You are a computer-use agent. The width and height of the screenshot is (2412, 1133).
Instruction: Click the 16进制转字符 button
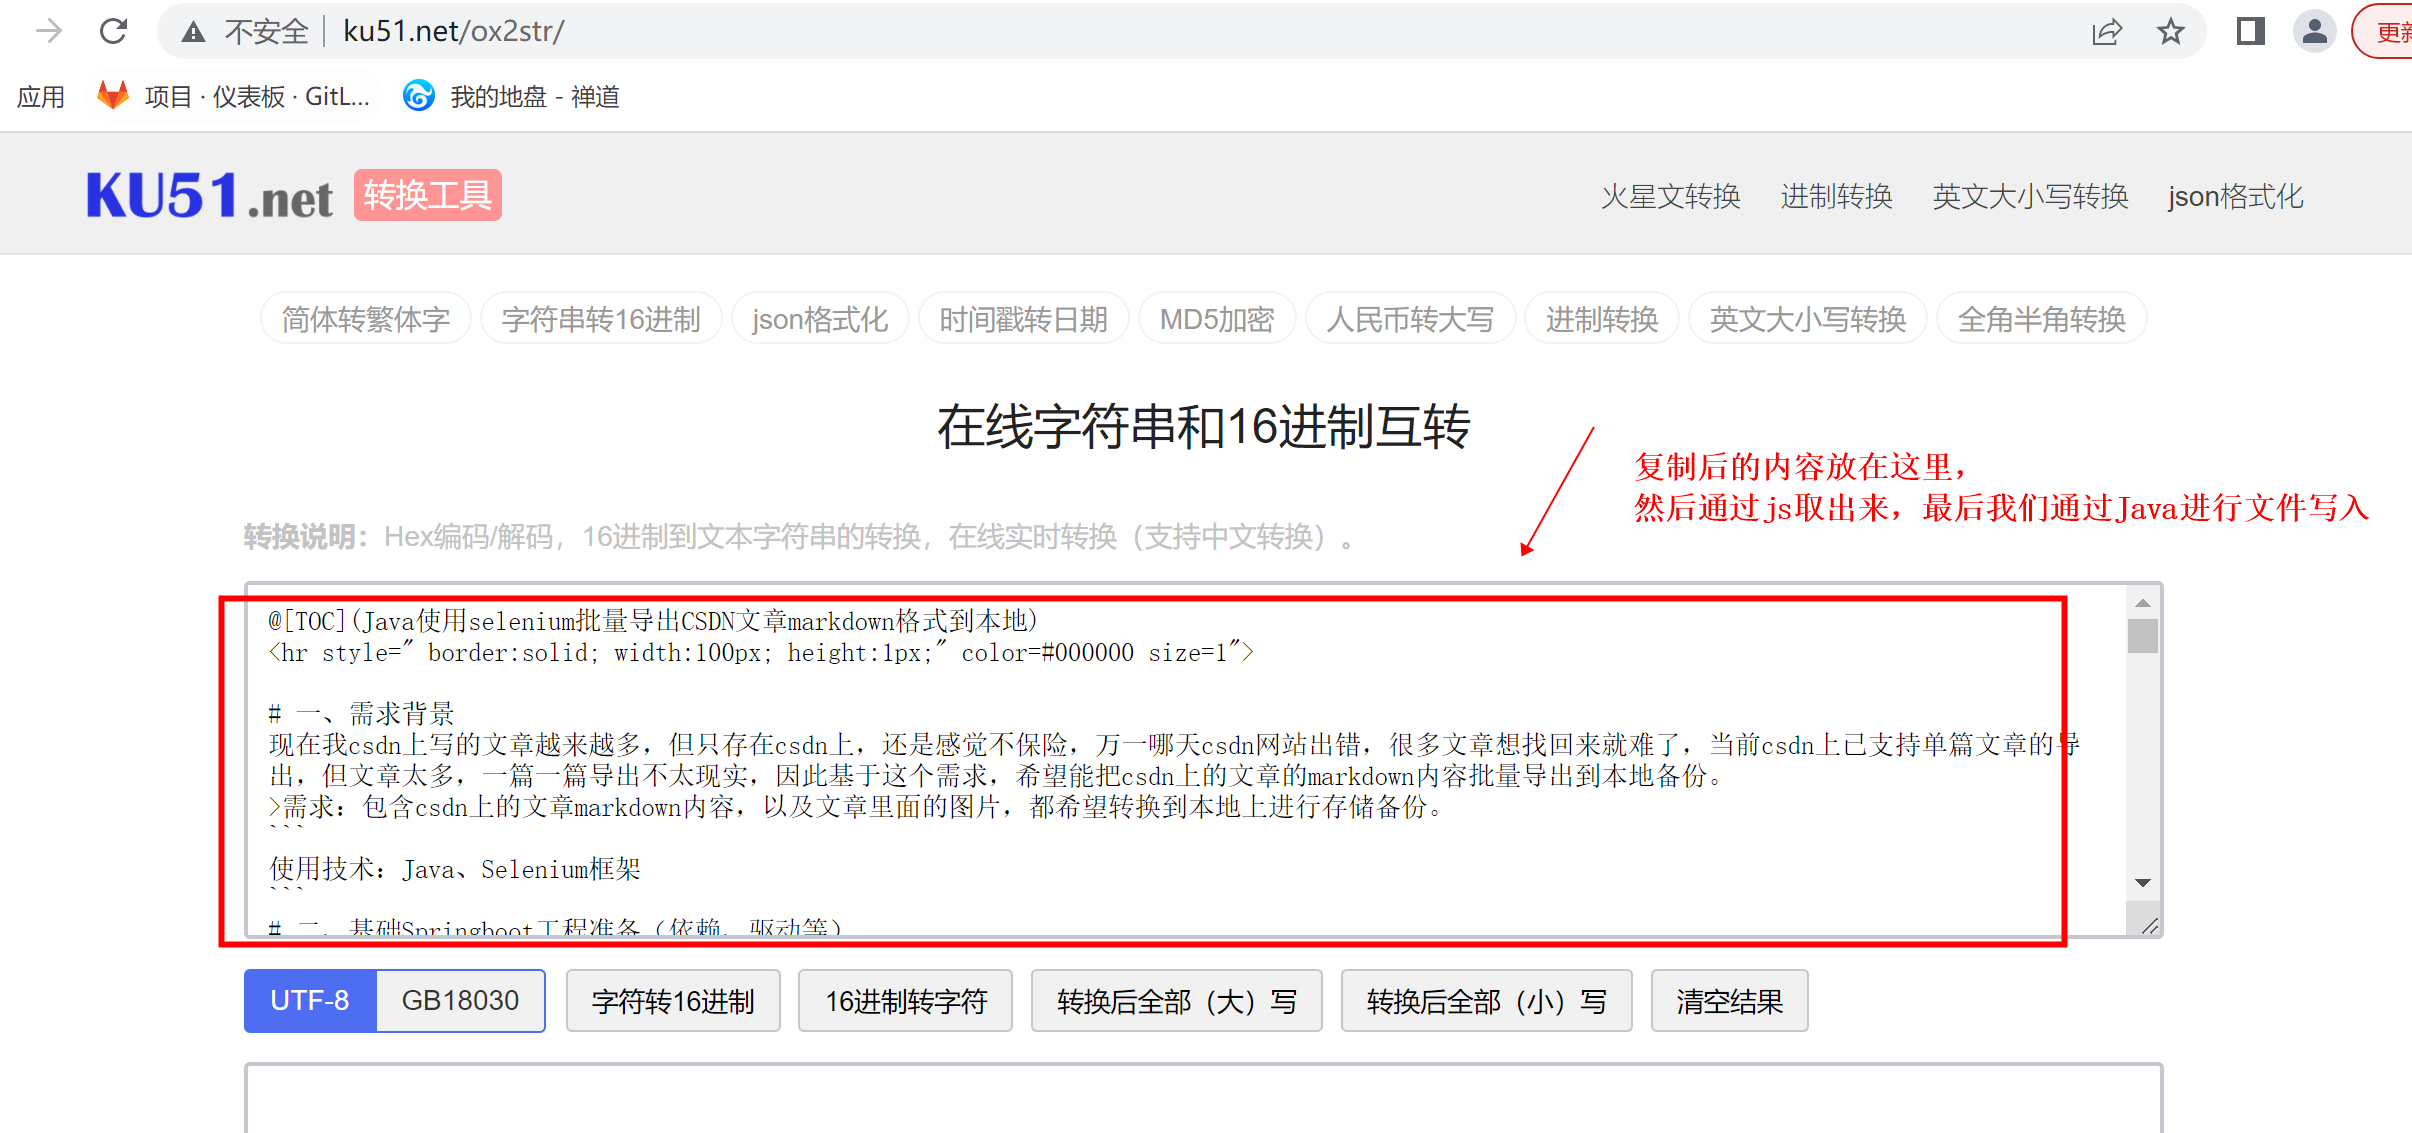(x=905, y=1000)
